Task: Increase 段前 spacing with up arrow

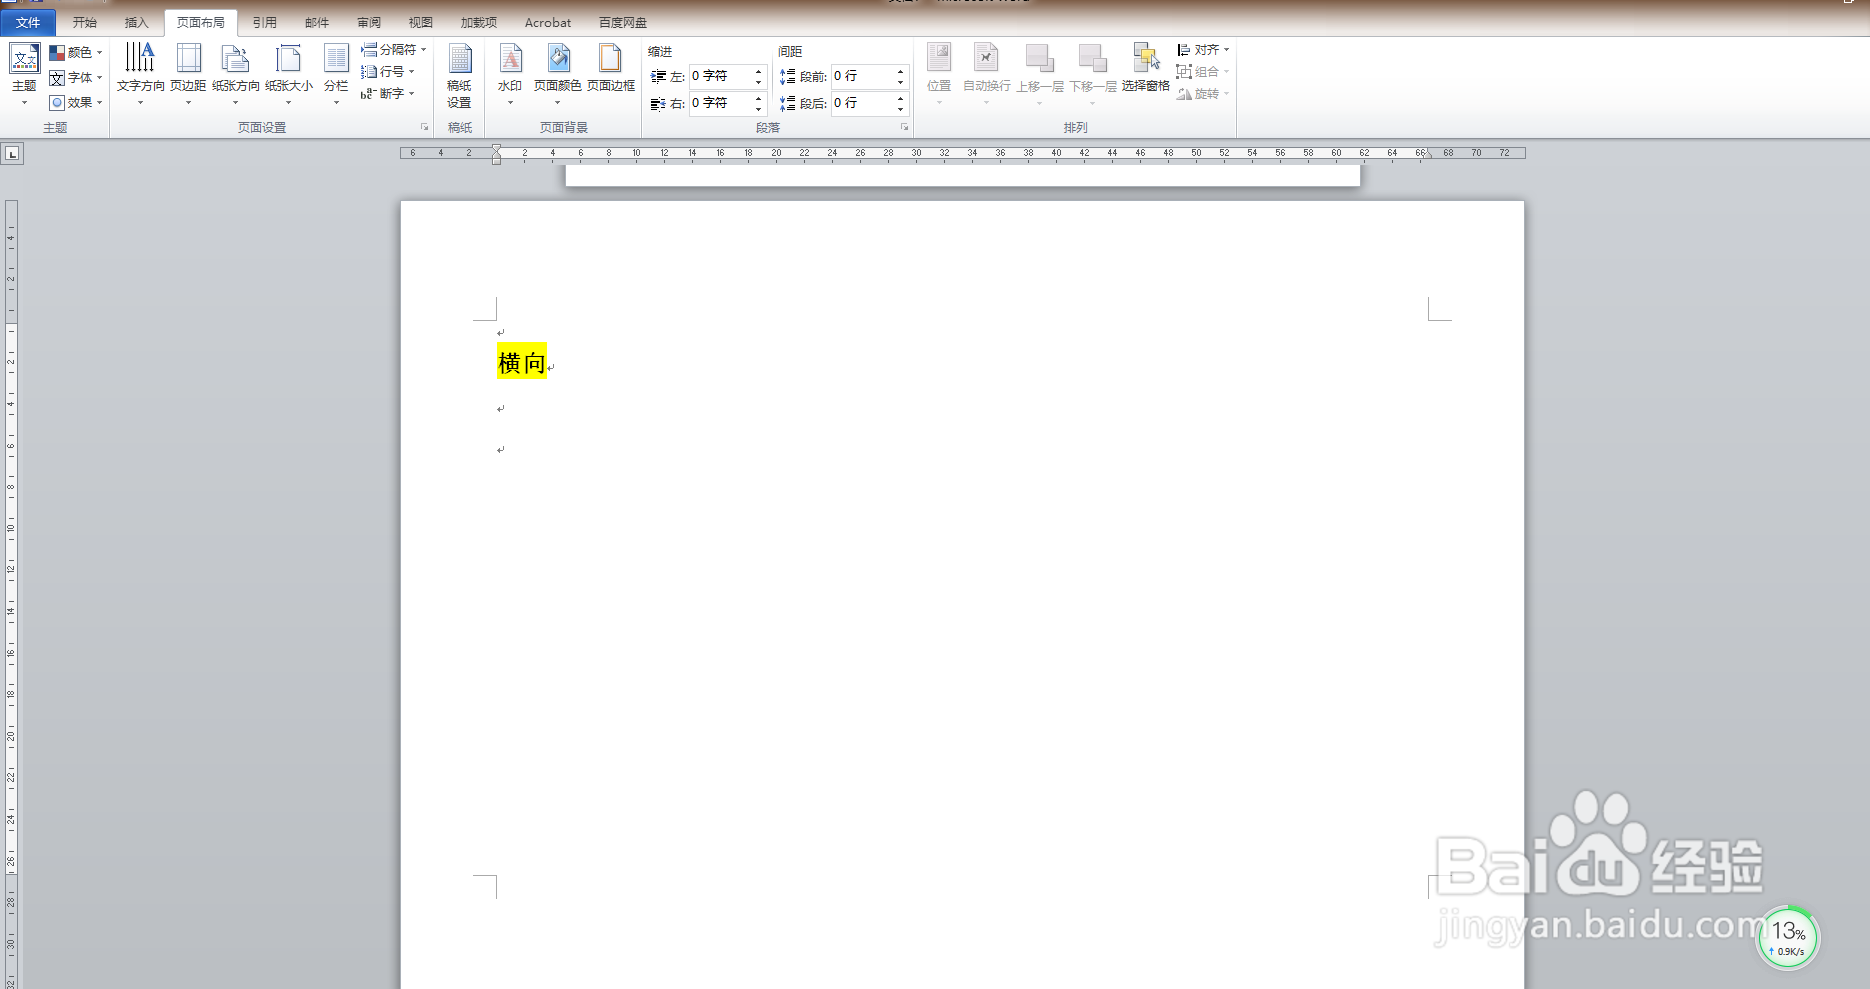Action: 901,71
